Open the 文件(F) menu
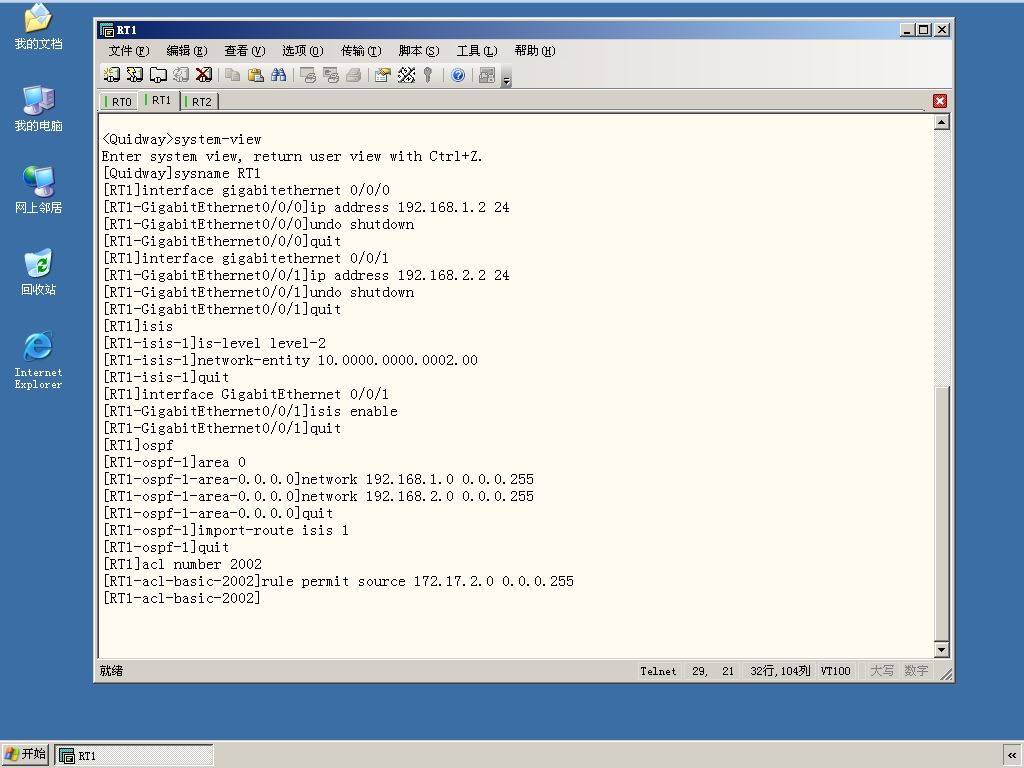1024x768 pixels. click(129, 51)
